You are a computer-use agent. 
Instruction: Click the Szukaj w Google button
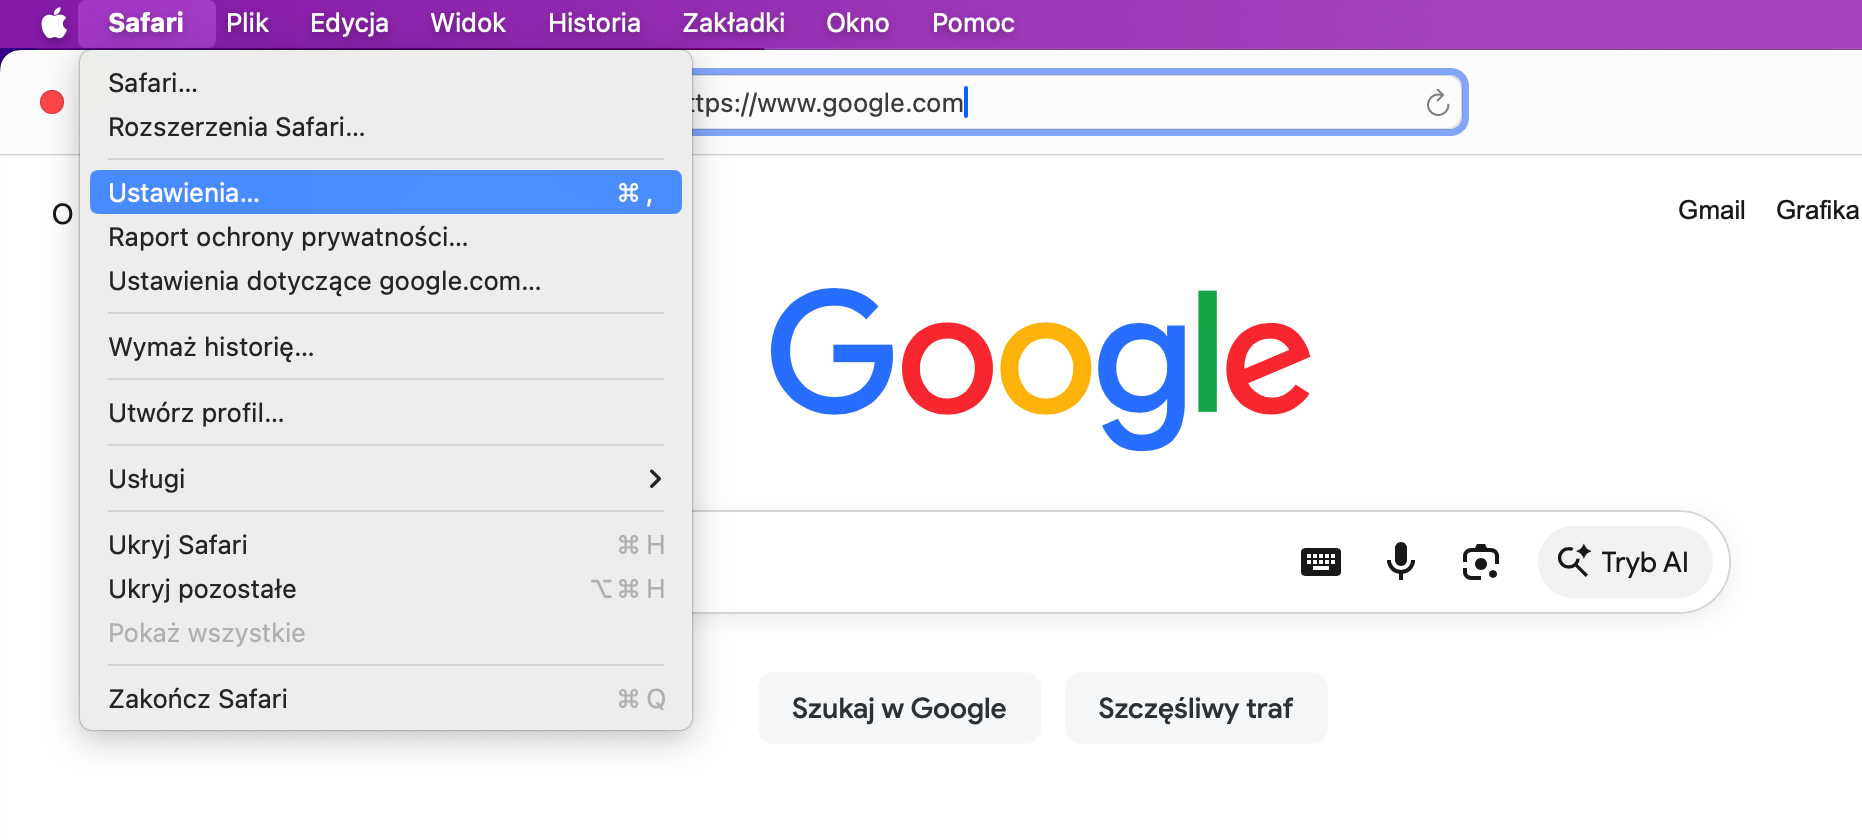point(899,708)
